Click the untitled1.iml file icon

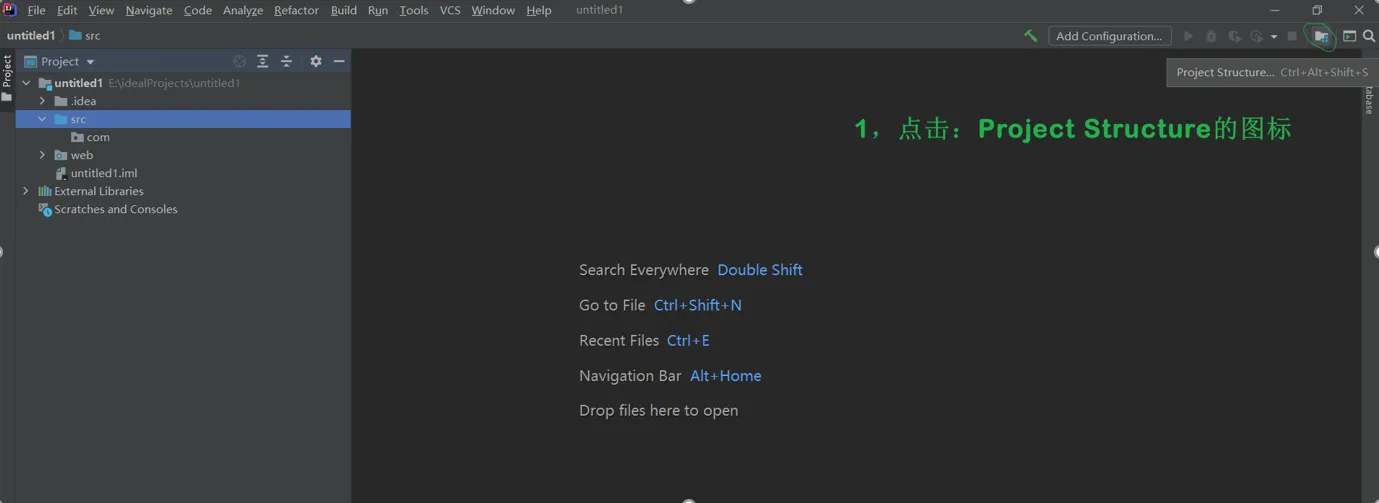(61, 173)
